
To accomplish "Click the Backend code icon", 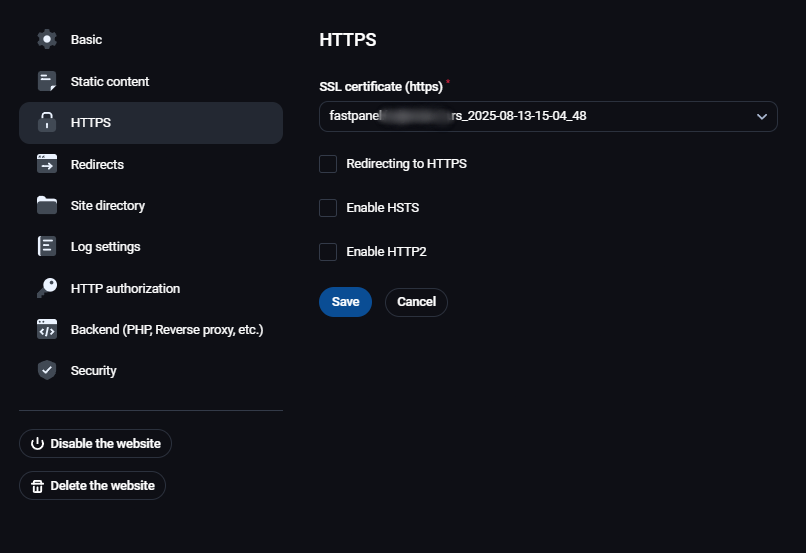I will 47,329.
